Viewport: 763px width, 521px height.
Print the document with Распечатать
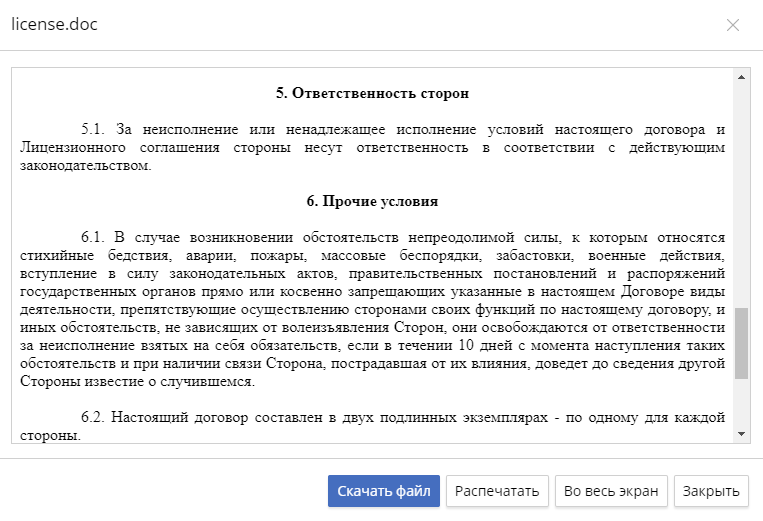pyautogui.click(x=497, y=491)
